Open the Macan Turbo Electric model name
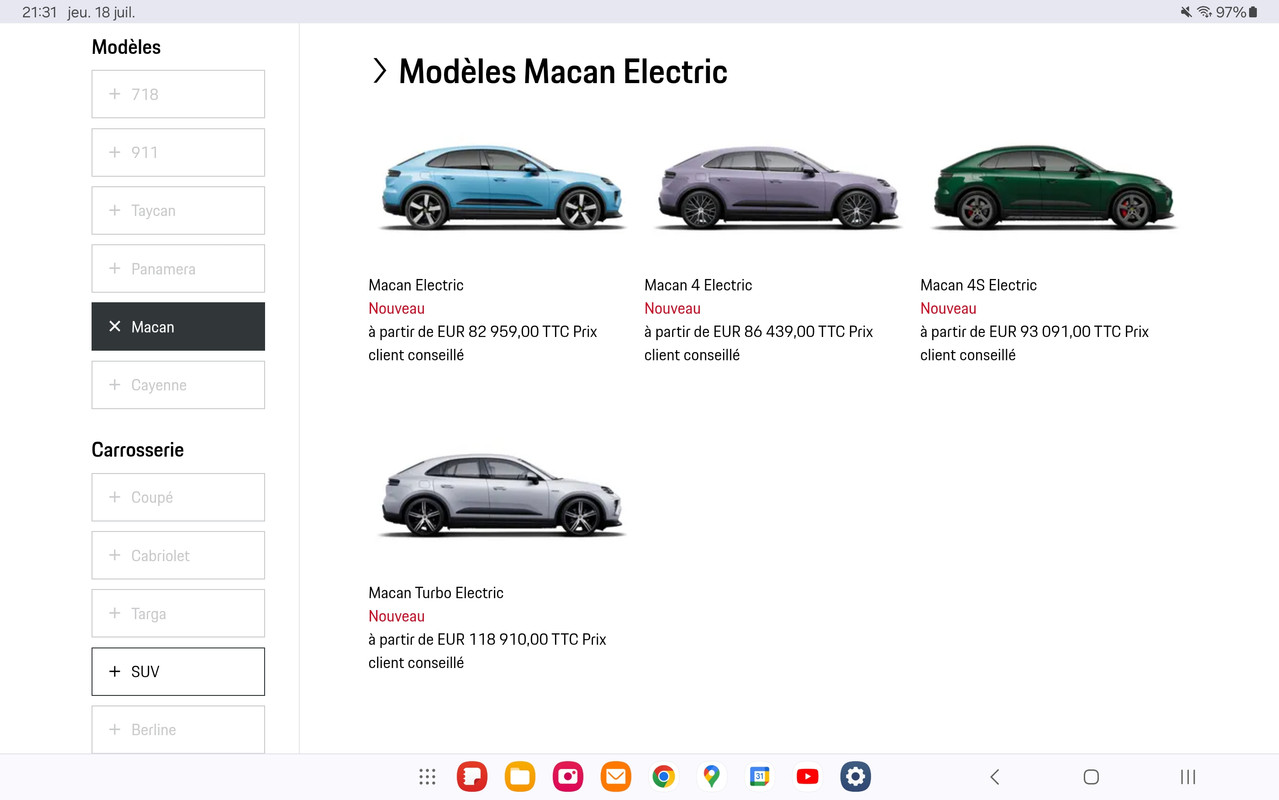 [436, 593]
